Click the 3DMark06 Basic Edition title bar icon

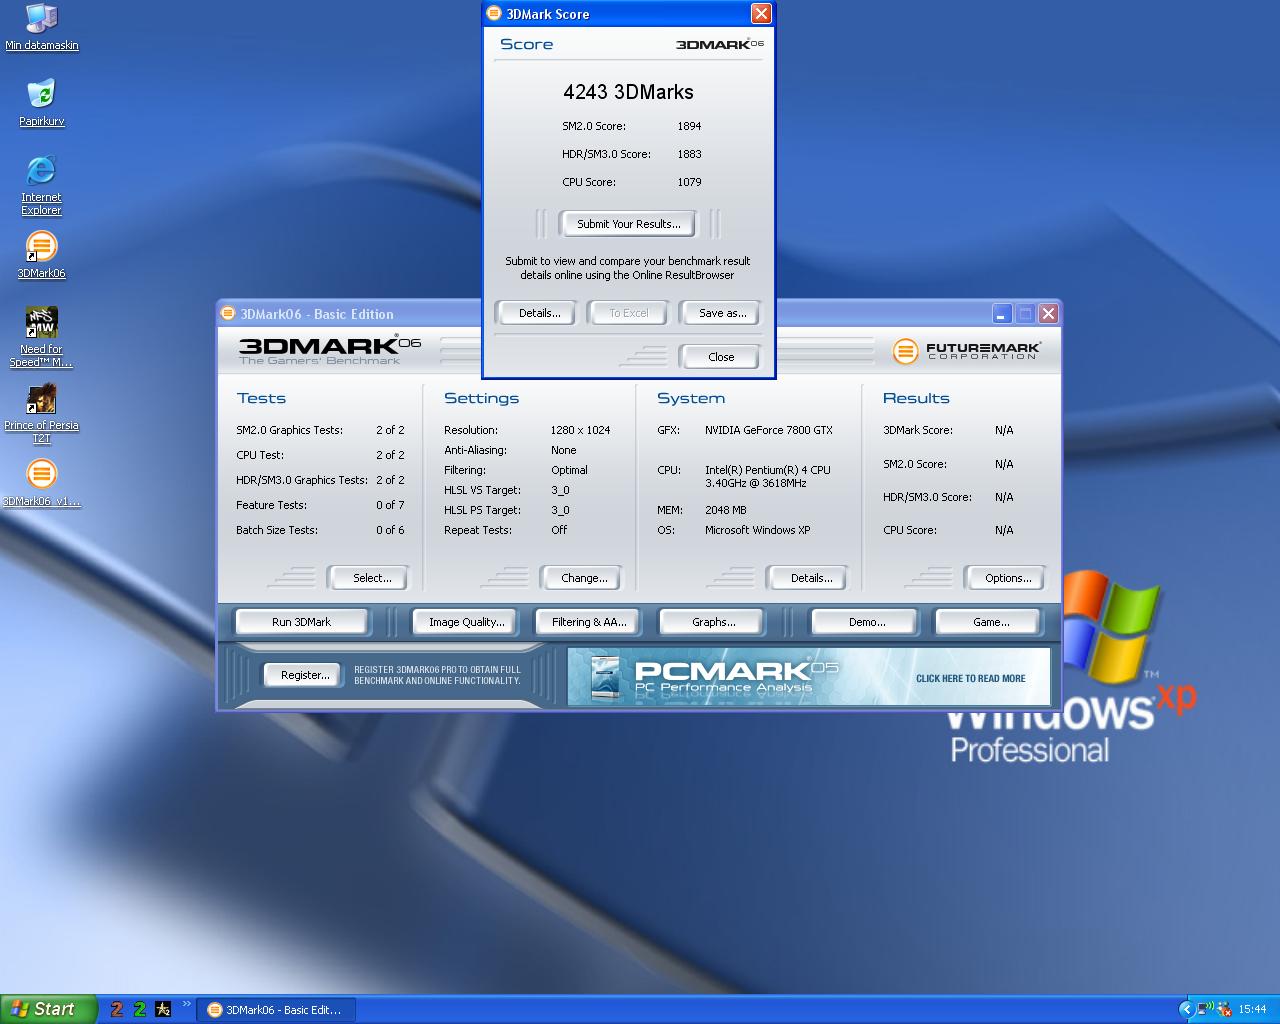tap(228, 313)
